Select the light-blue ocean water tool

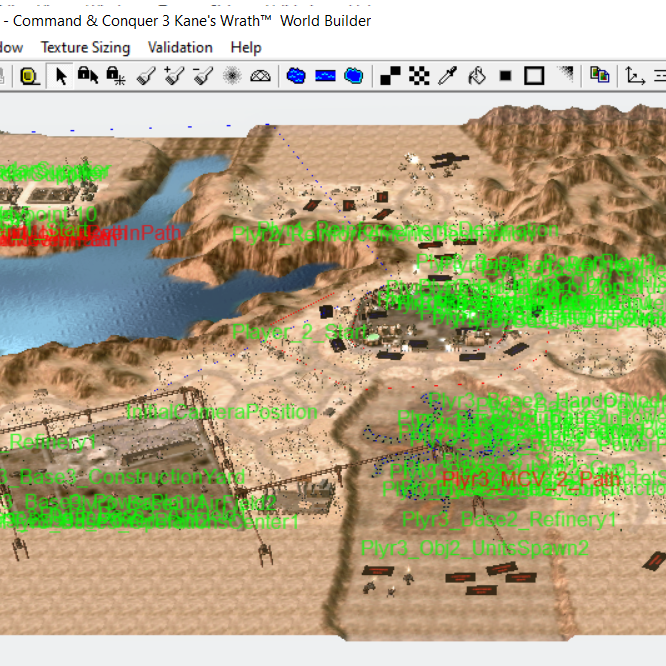(353, 76)
